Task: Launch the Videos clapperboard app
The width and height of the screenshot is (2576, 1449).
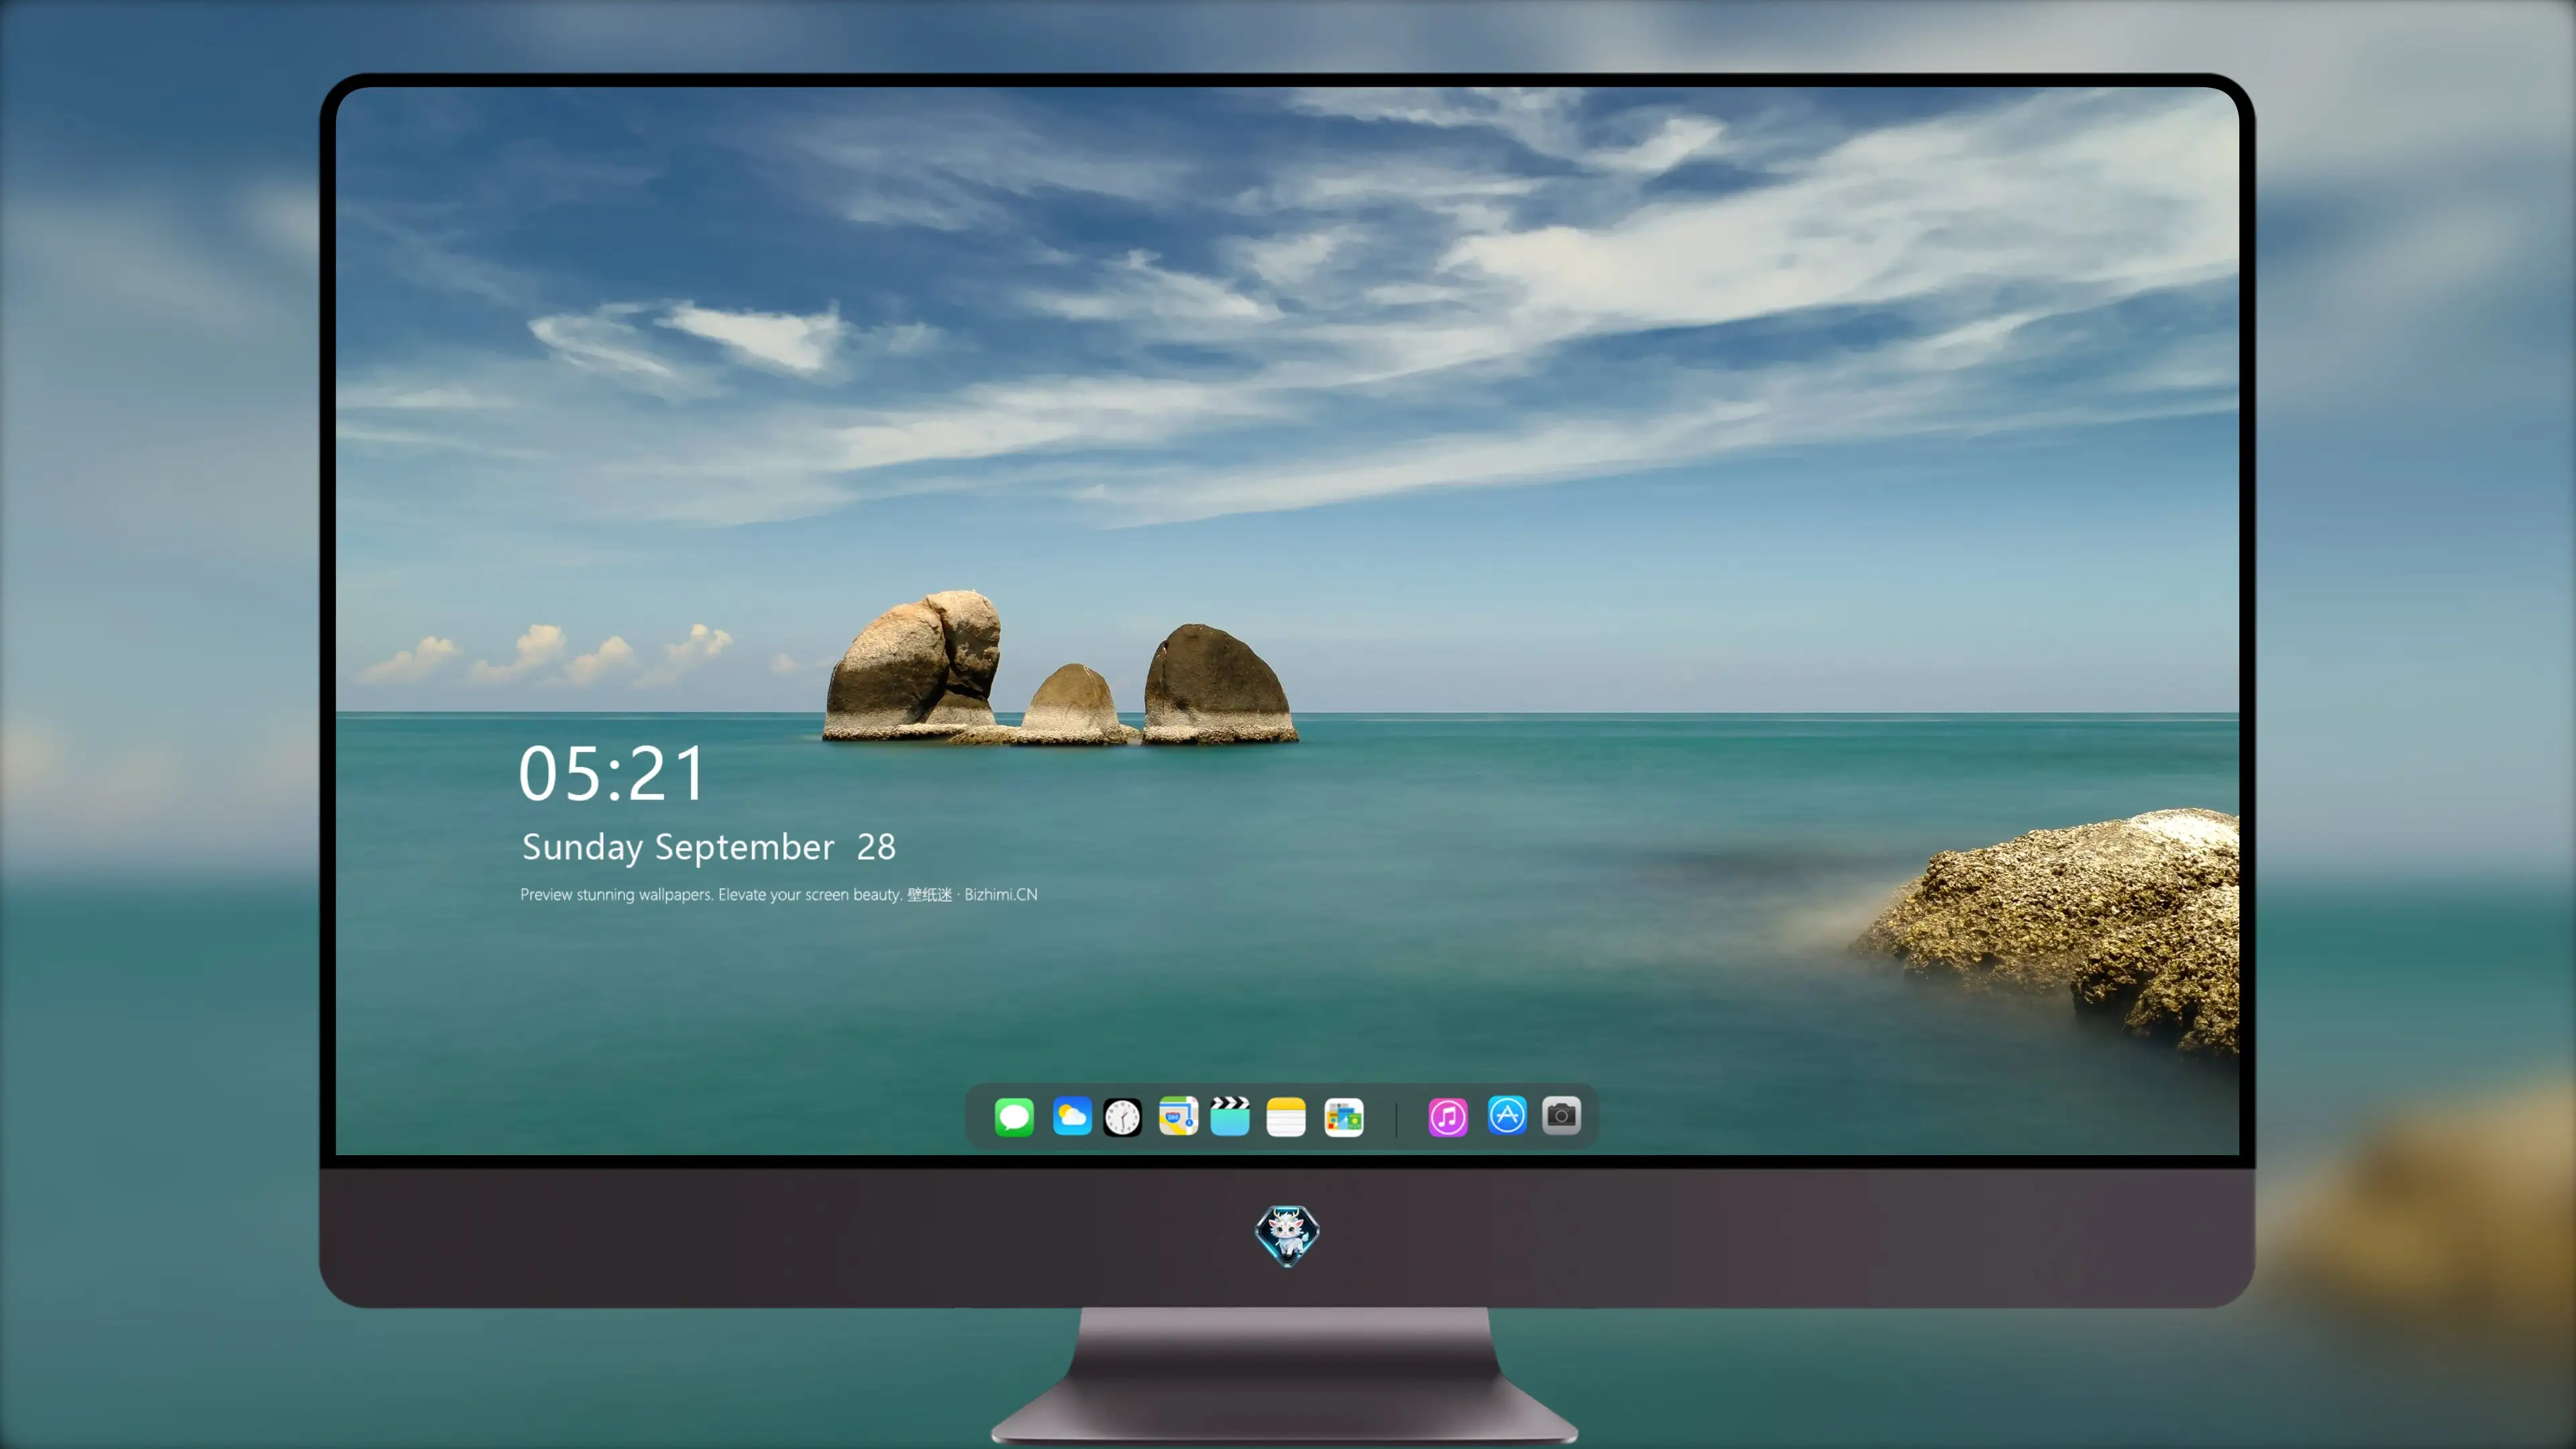Action: click(x=1230, y=1116)
